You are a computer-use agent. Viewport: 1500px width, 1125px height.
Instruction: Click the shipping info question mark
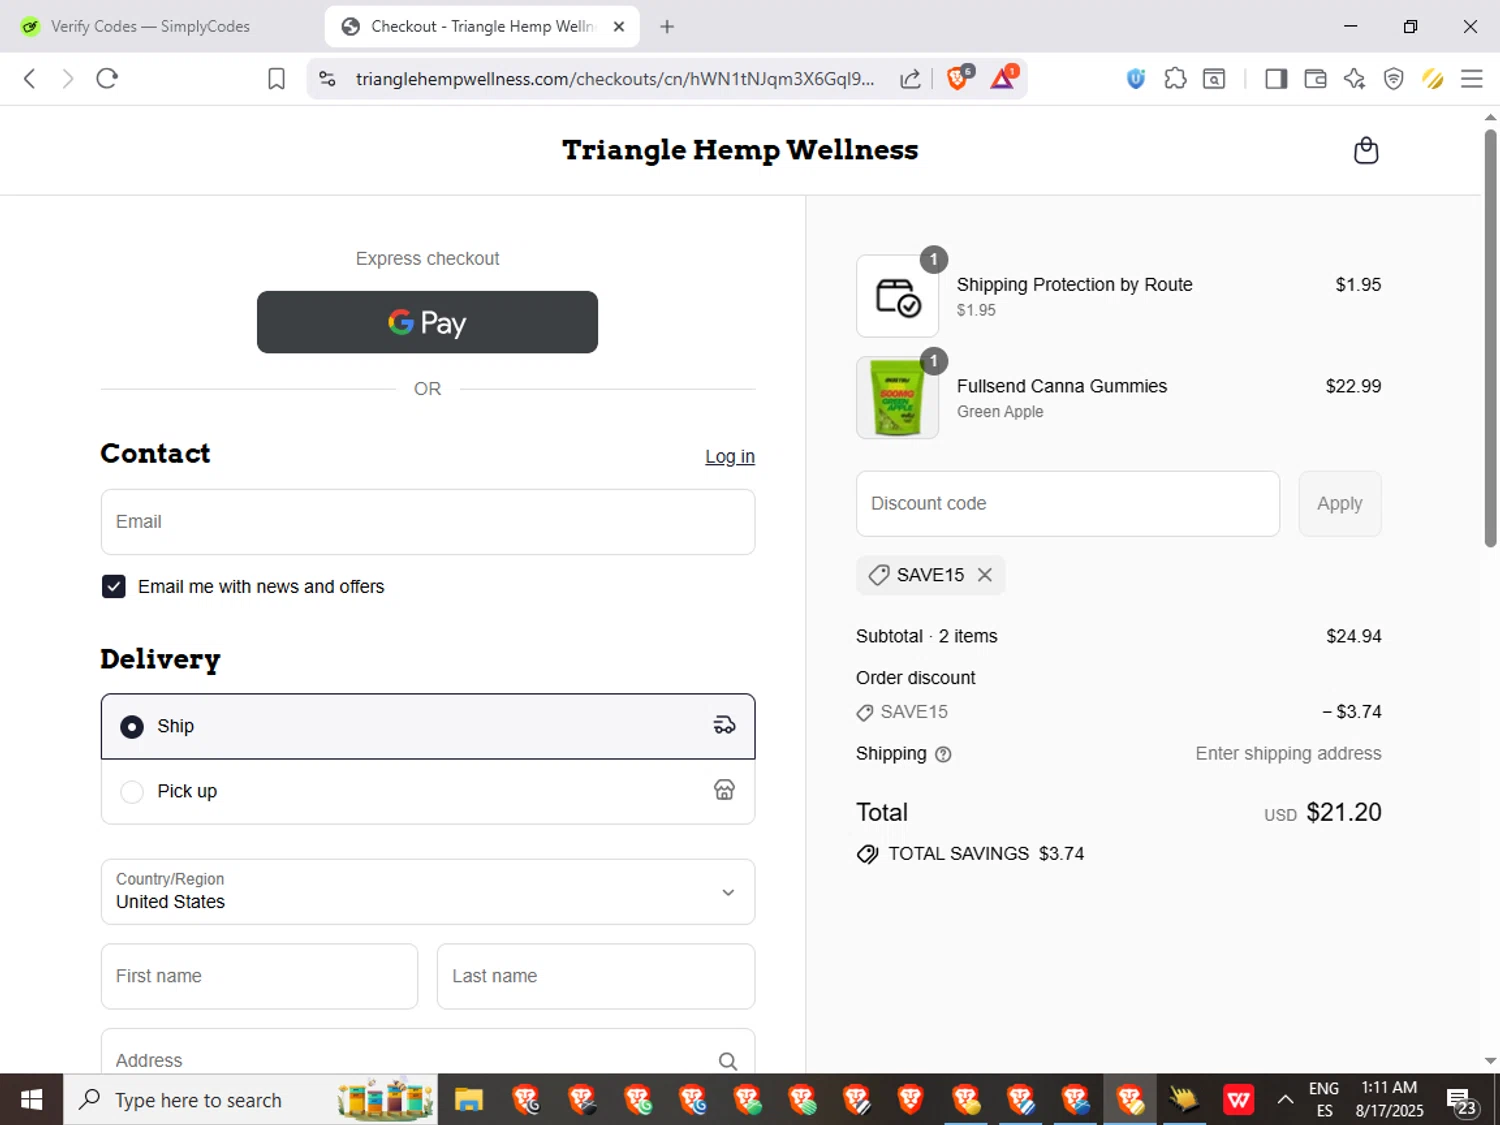coord(943,755)
